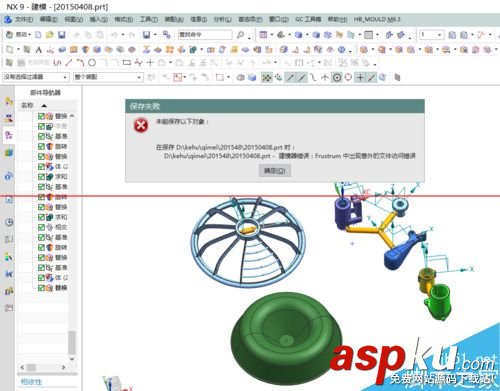The image size is (500, 391).
Task: Open the 帮助(H) menu
Action: coord(337,19)
